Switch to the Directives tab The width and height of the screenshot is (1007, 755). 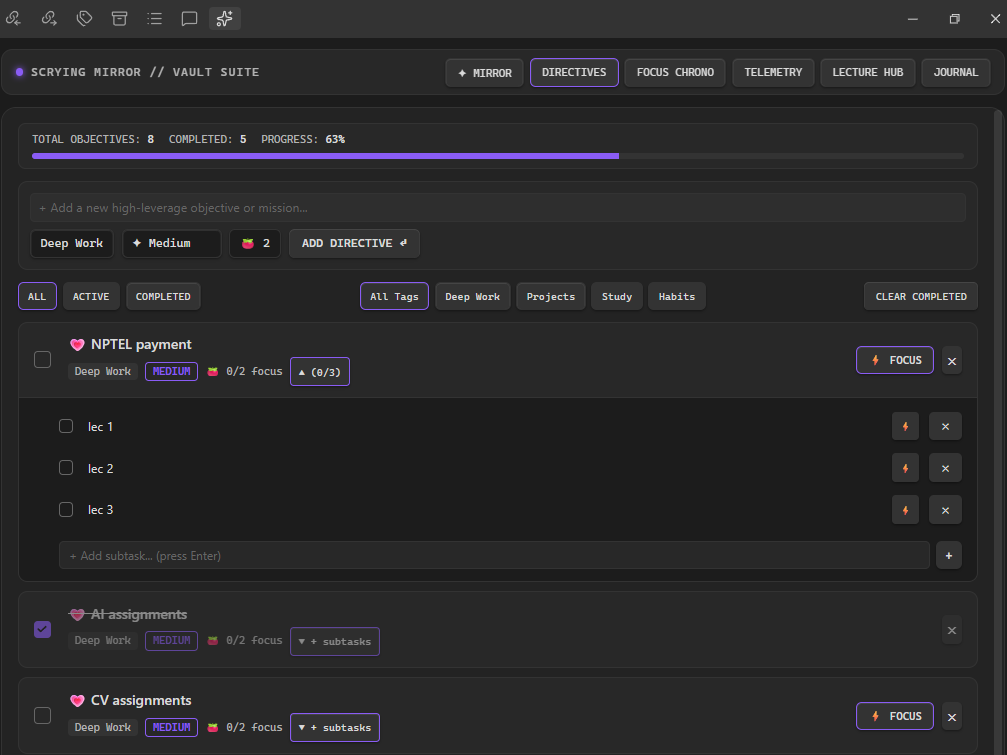pyautogui.click(x=574, y=73)
